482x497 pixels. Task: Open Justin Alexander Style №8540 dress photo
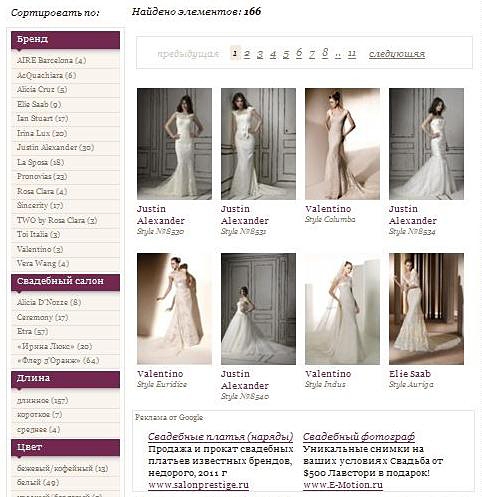point(258,309)
